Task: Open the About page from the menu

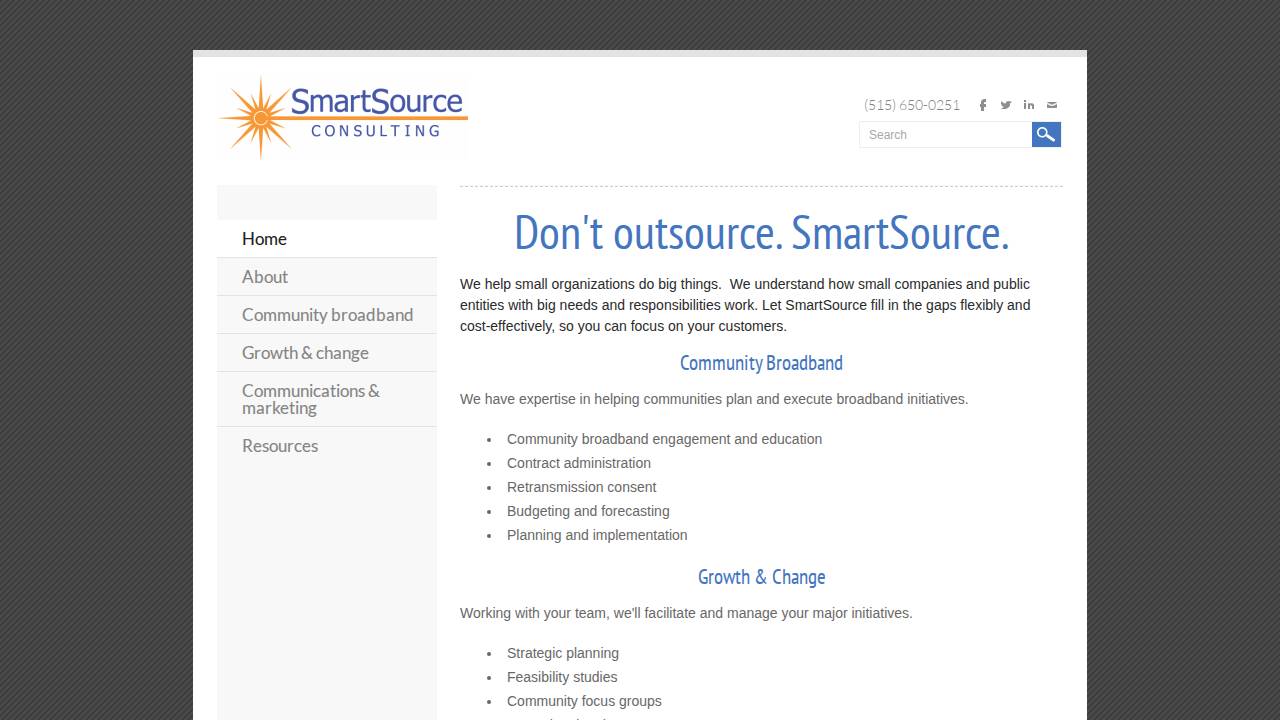Action: click(x=264, y=277)
